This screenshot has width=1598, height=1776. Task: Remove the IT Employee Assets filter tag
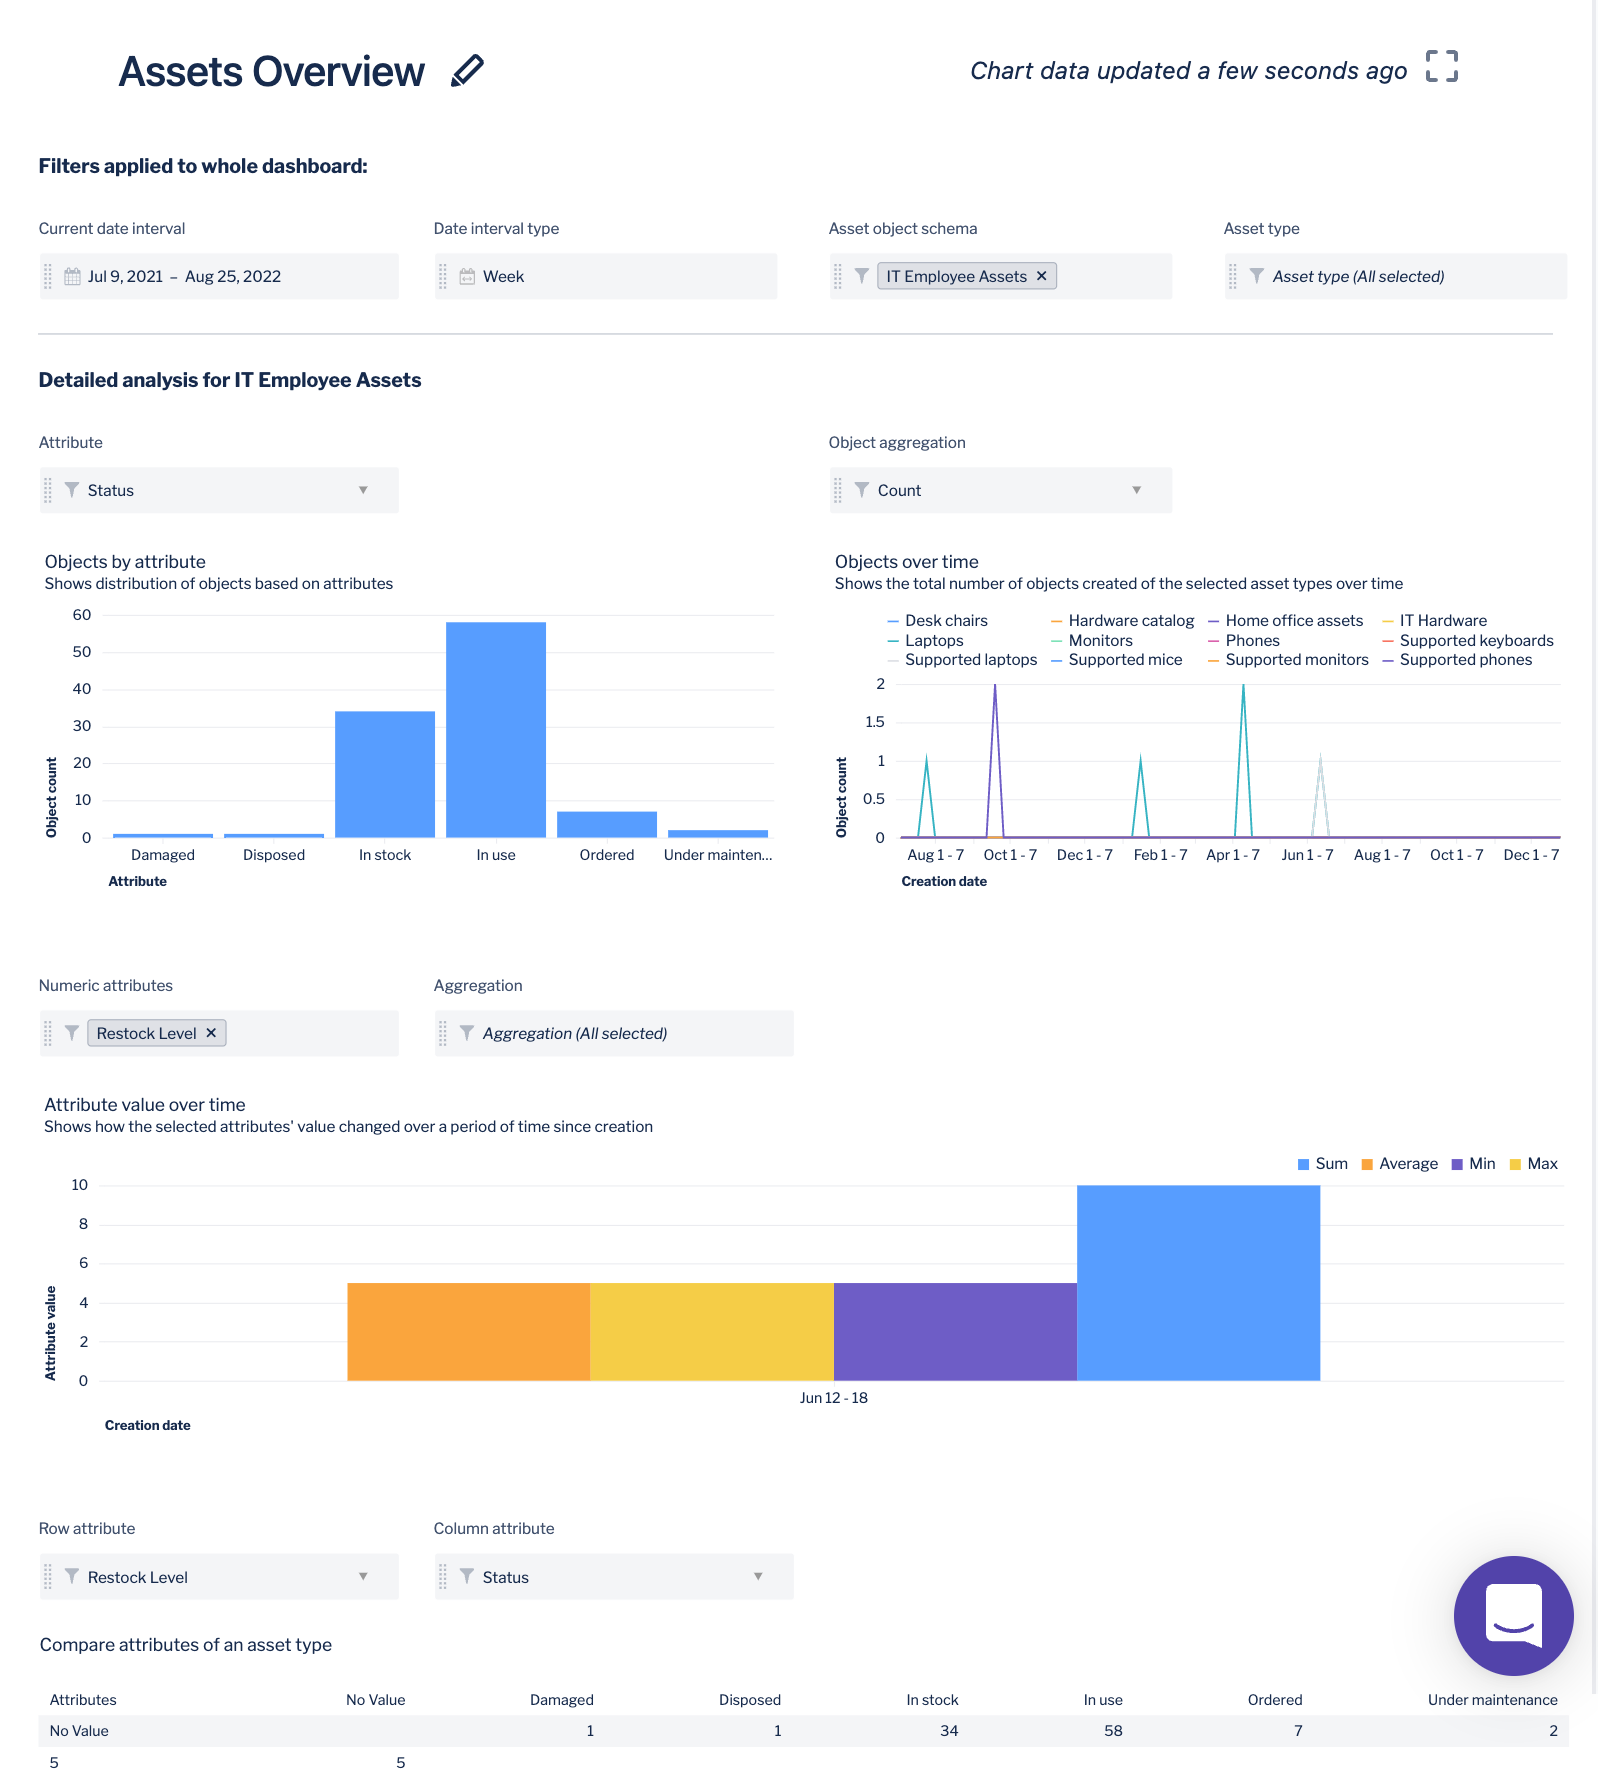[1041, 276]
